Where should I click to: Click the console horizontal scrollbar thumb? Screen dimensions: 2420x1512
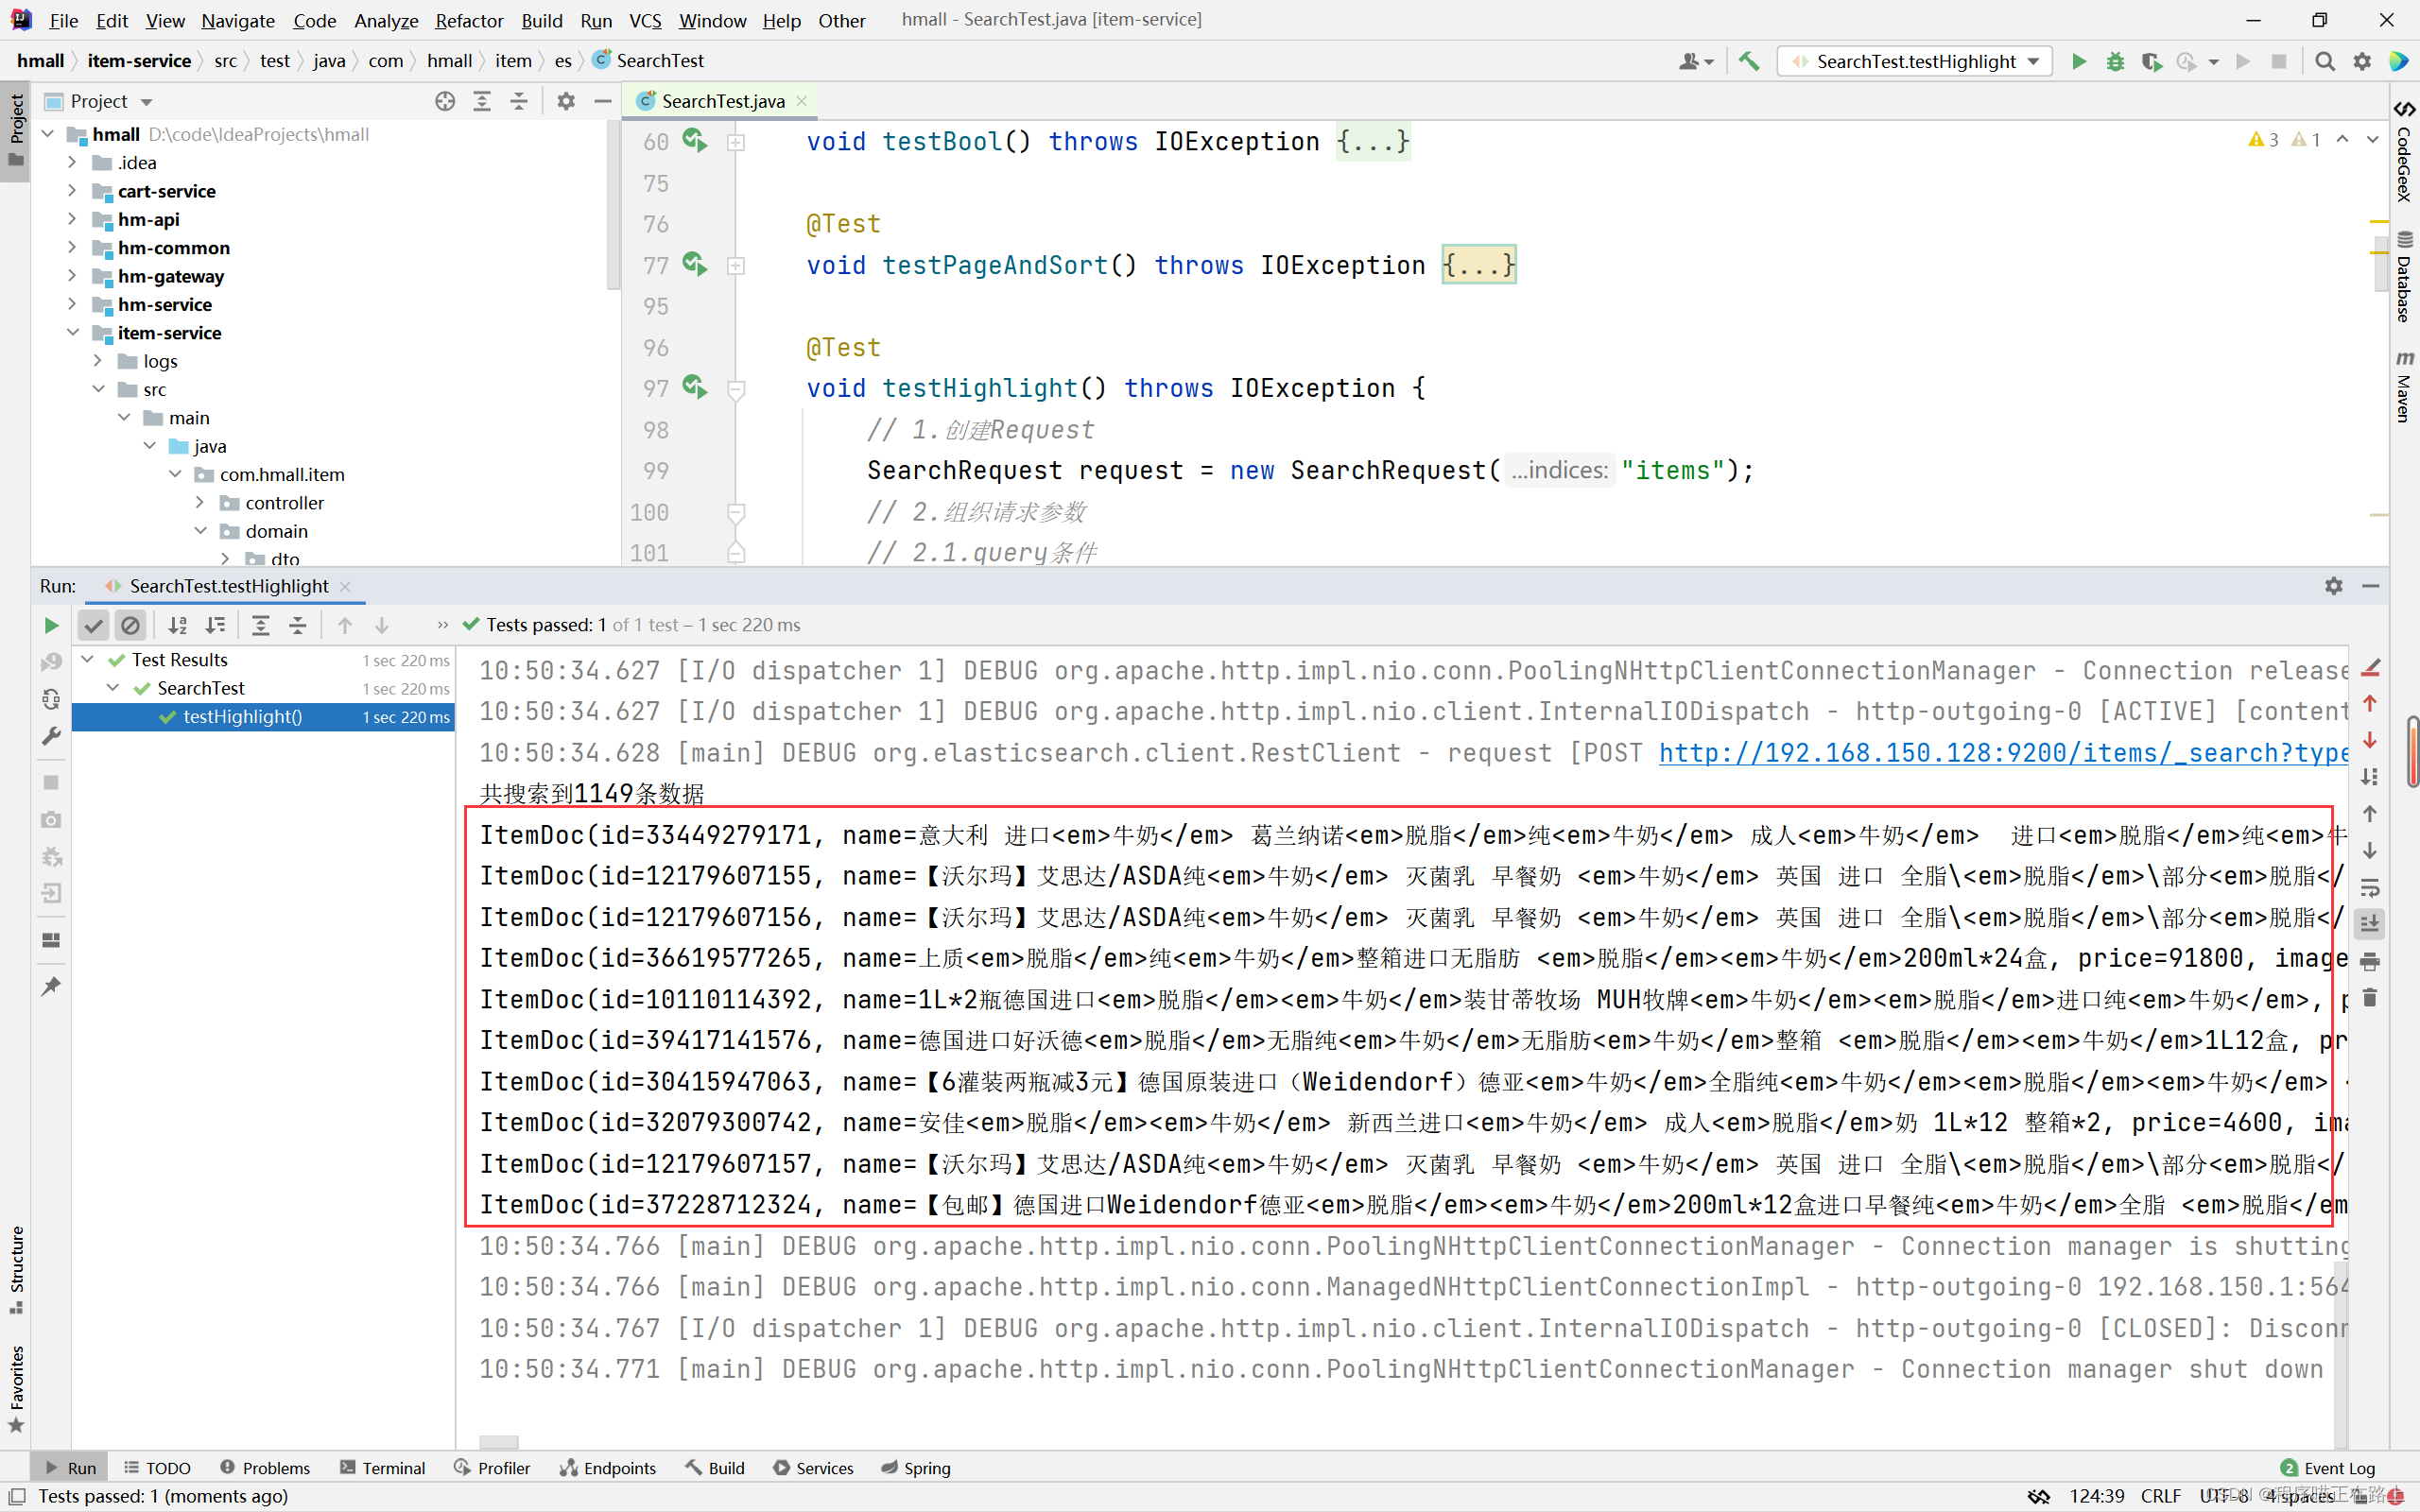[498, 1441]
